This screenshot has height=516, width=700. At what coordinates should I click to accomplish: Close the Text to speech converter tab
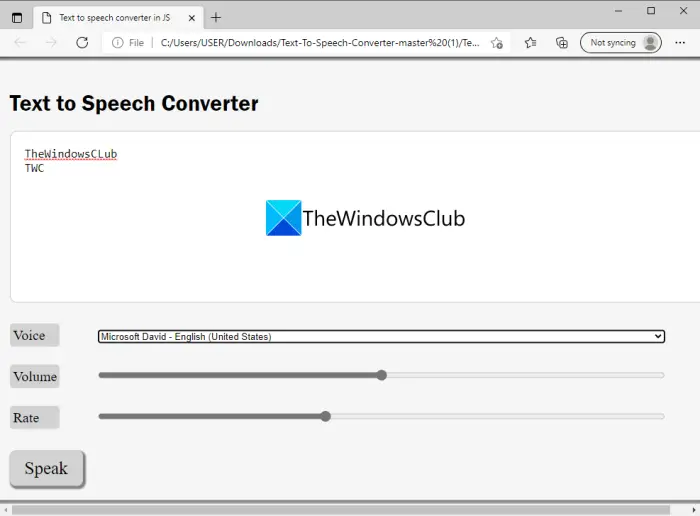click(x=192, y=18)
